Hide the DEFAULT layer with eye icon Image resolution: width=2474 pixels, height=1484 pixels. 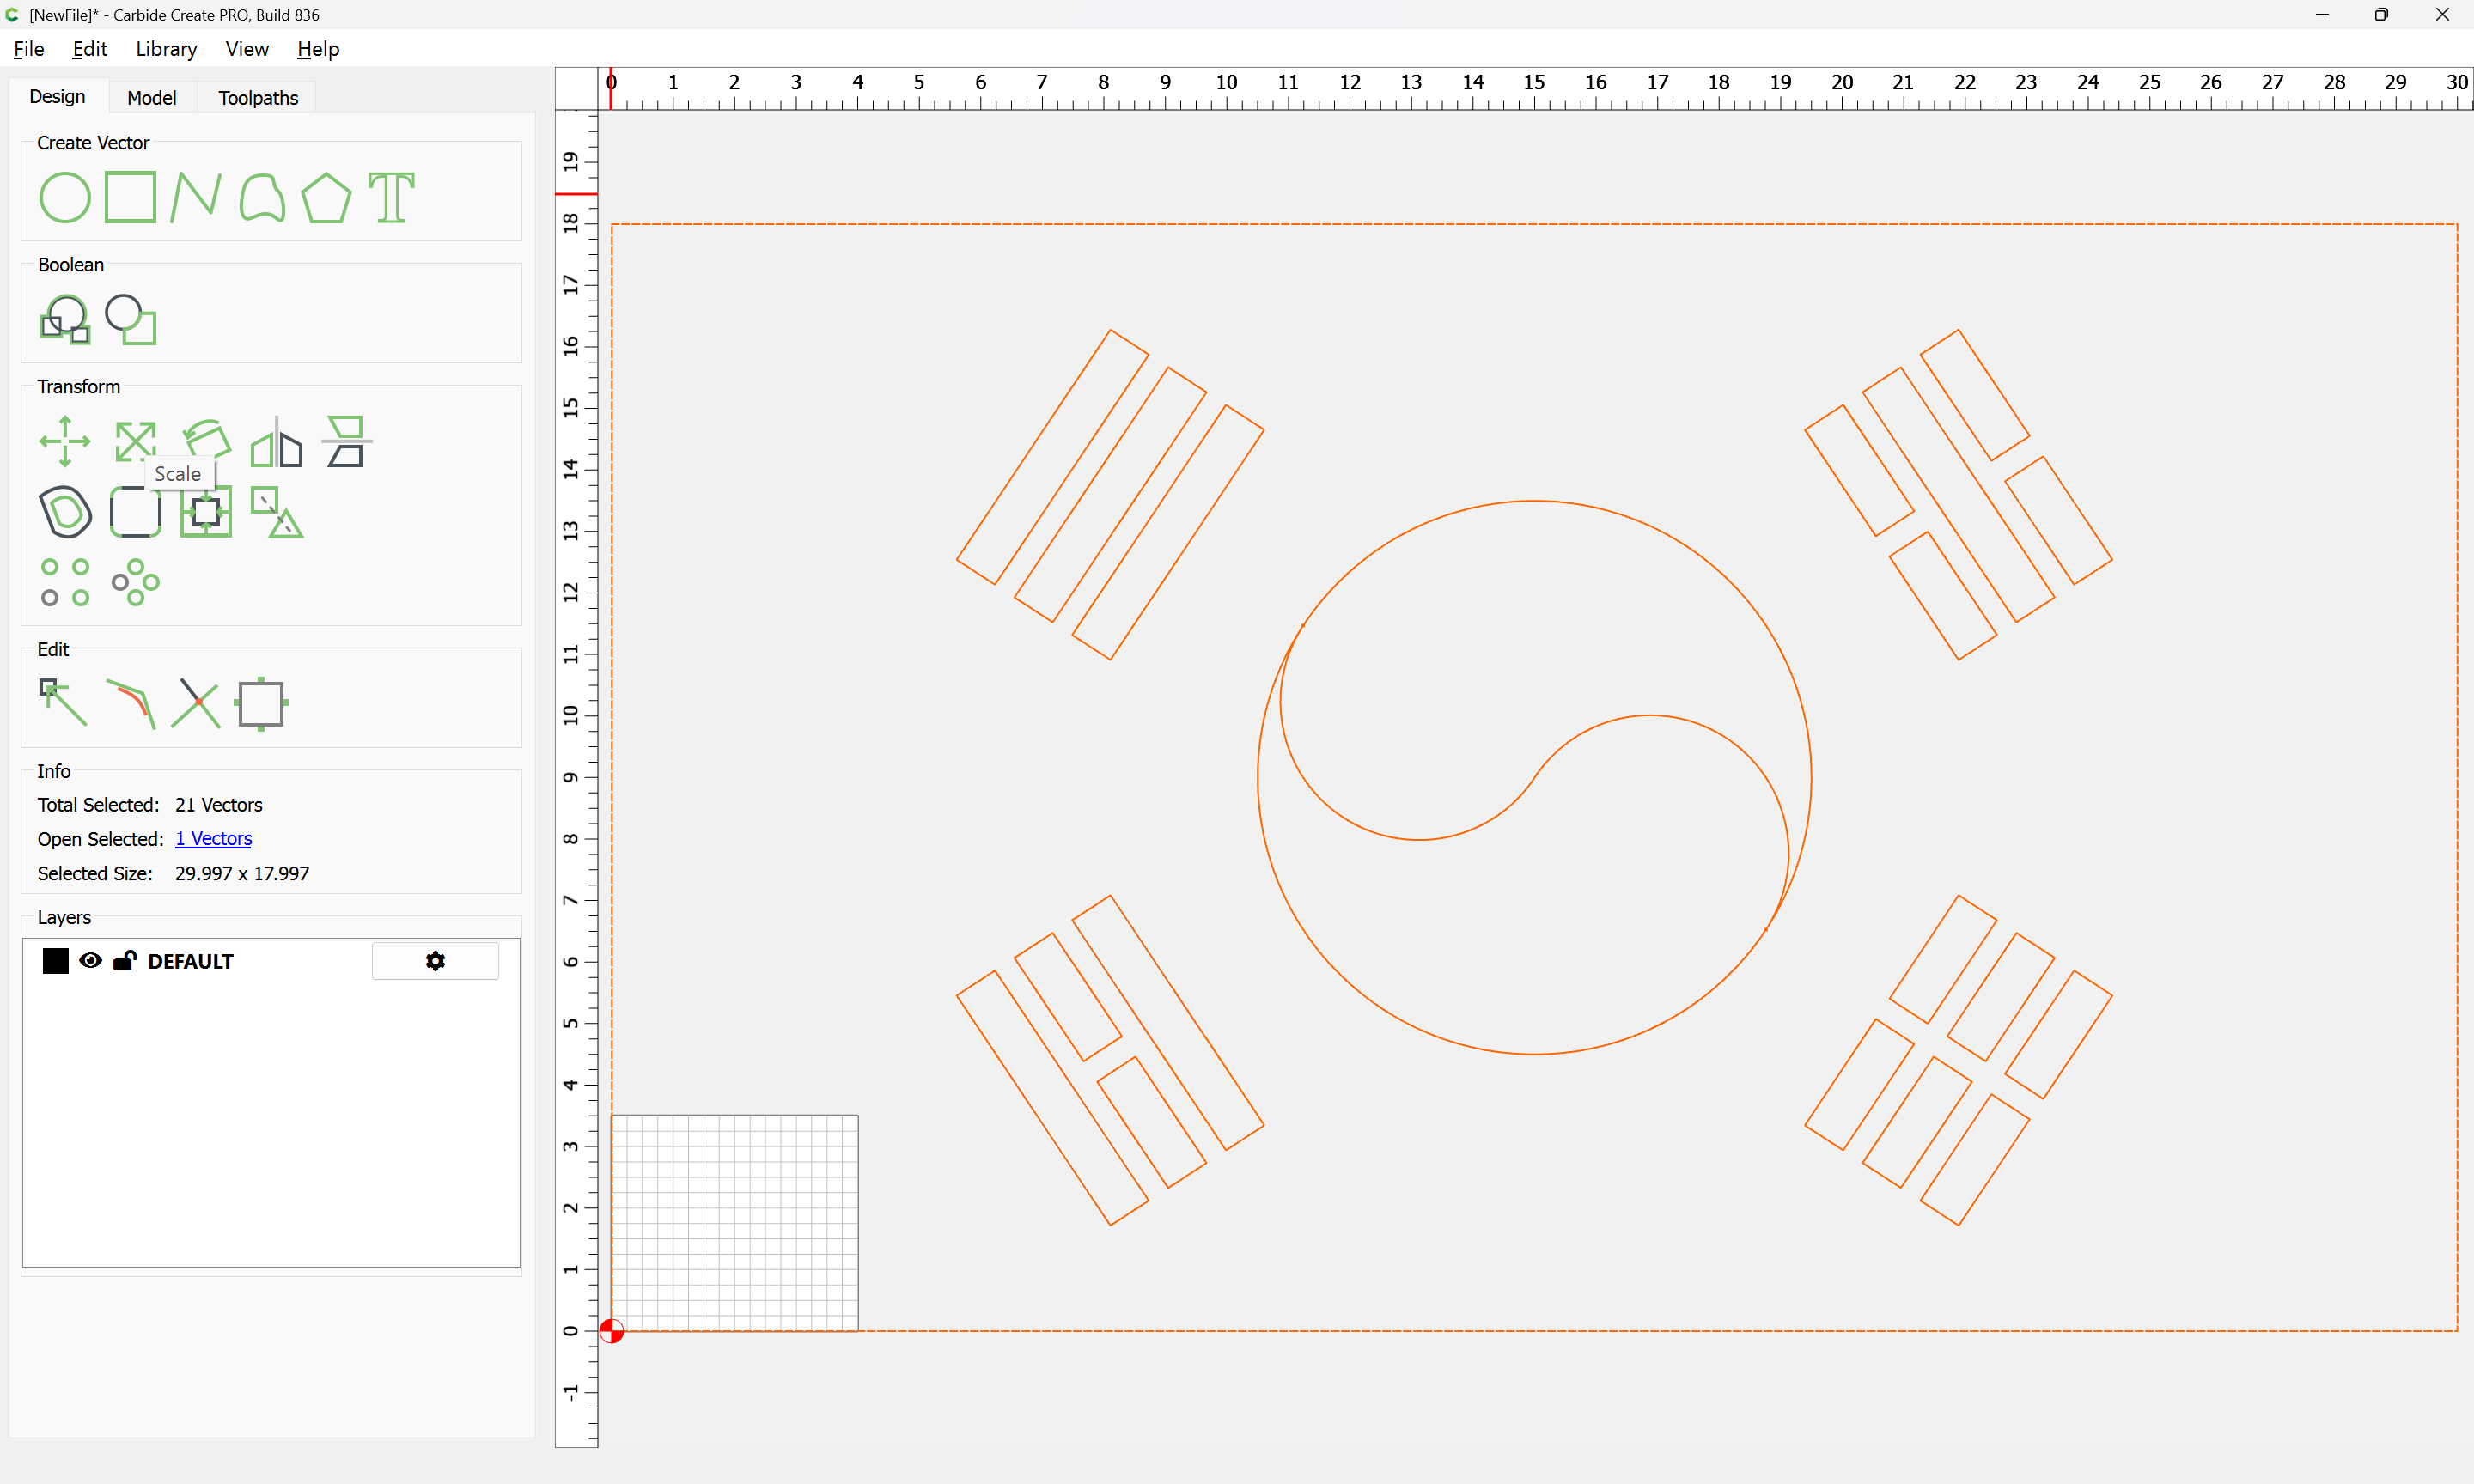[90, 961]
